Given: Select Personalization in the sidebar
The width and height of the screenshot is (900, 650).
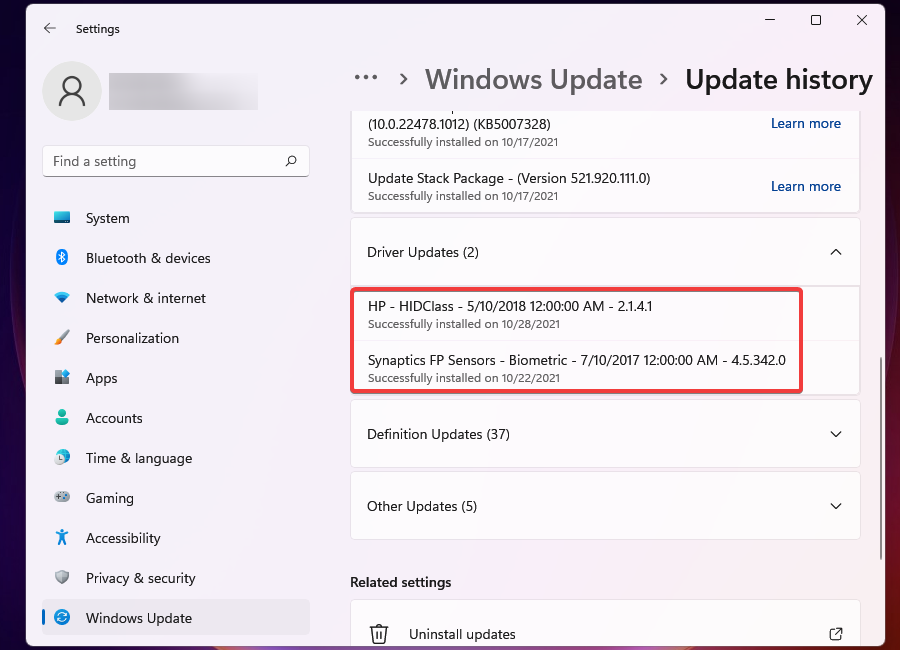Looking at the screenshot, I should [x=176, y=338].
